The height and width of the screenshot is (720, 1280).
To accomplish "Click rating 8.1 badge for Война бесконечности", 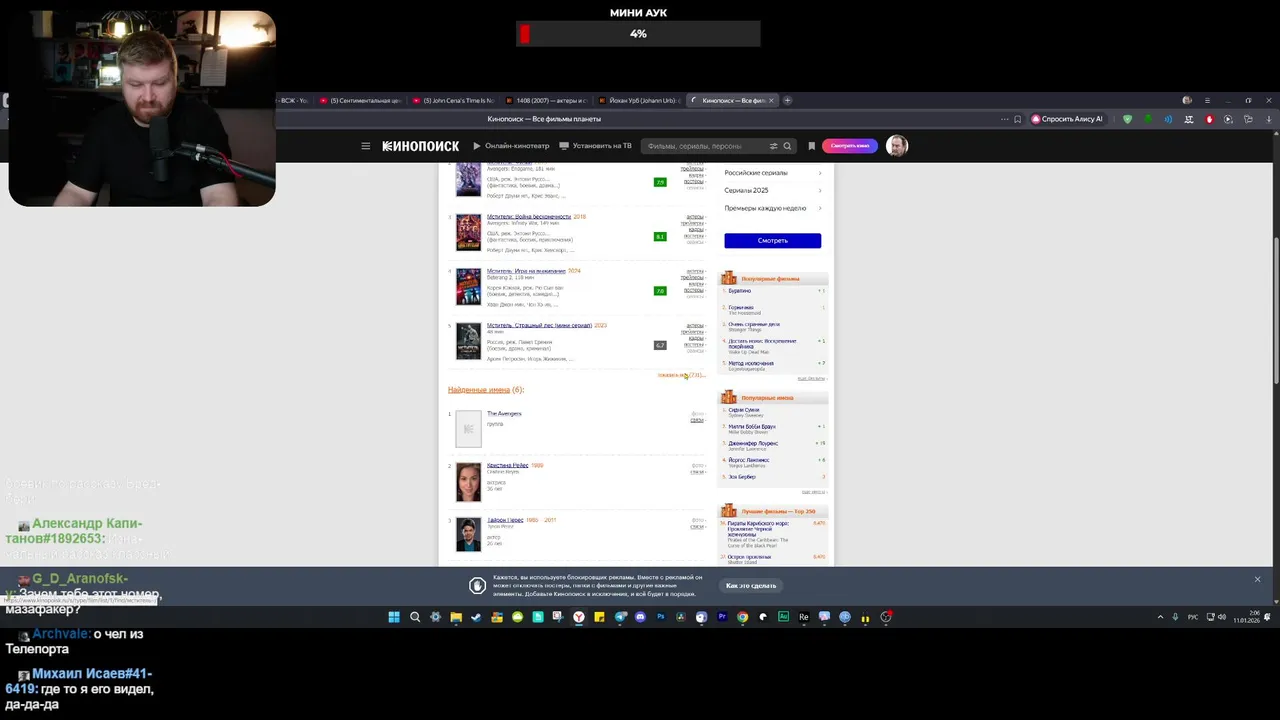I will click(x=660, y=237).
